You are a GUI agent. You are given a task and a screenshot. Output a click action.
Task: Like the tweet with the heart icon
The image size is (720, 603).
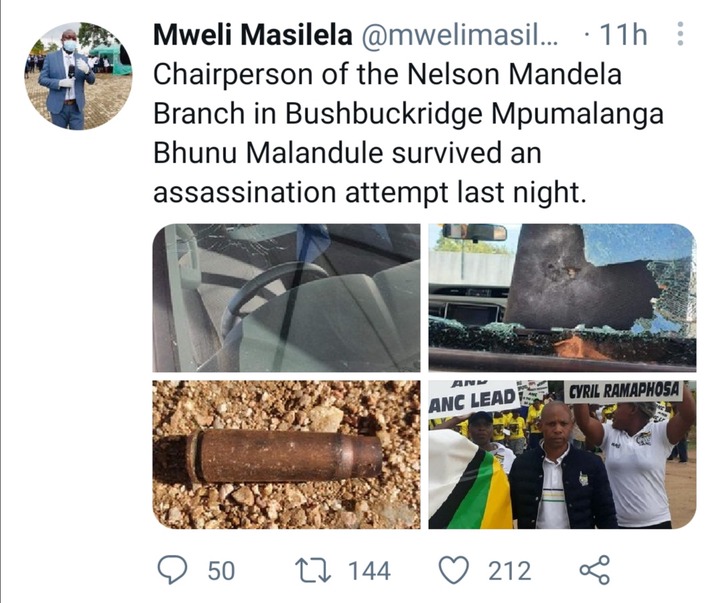(x=454, y=569)
